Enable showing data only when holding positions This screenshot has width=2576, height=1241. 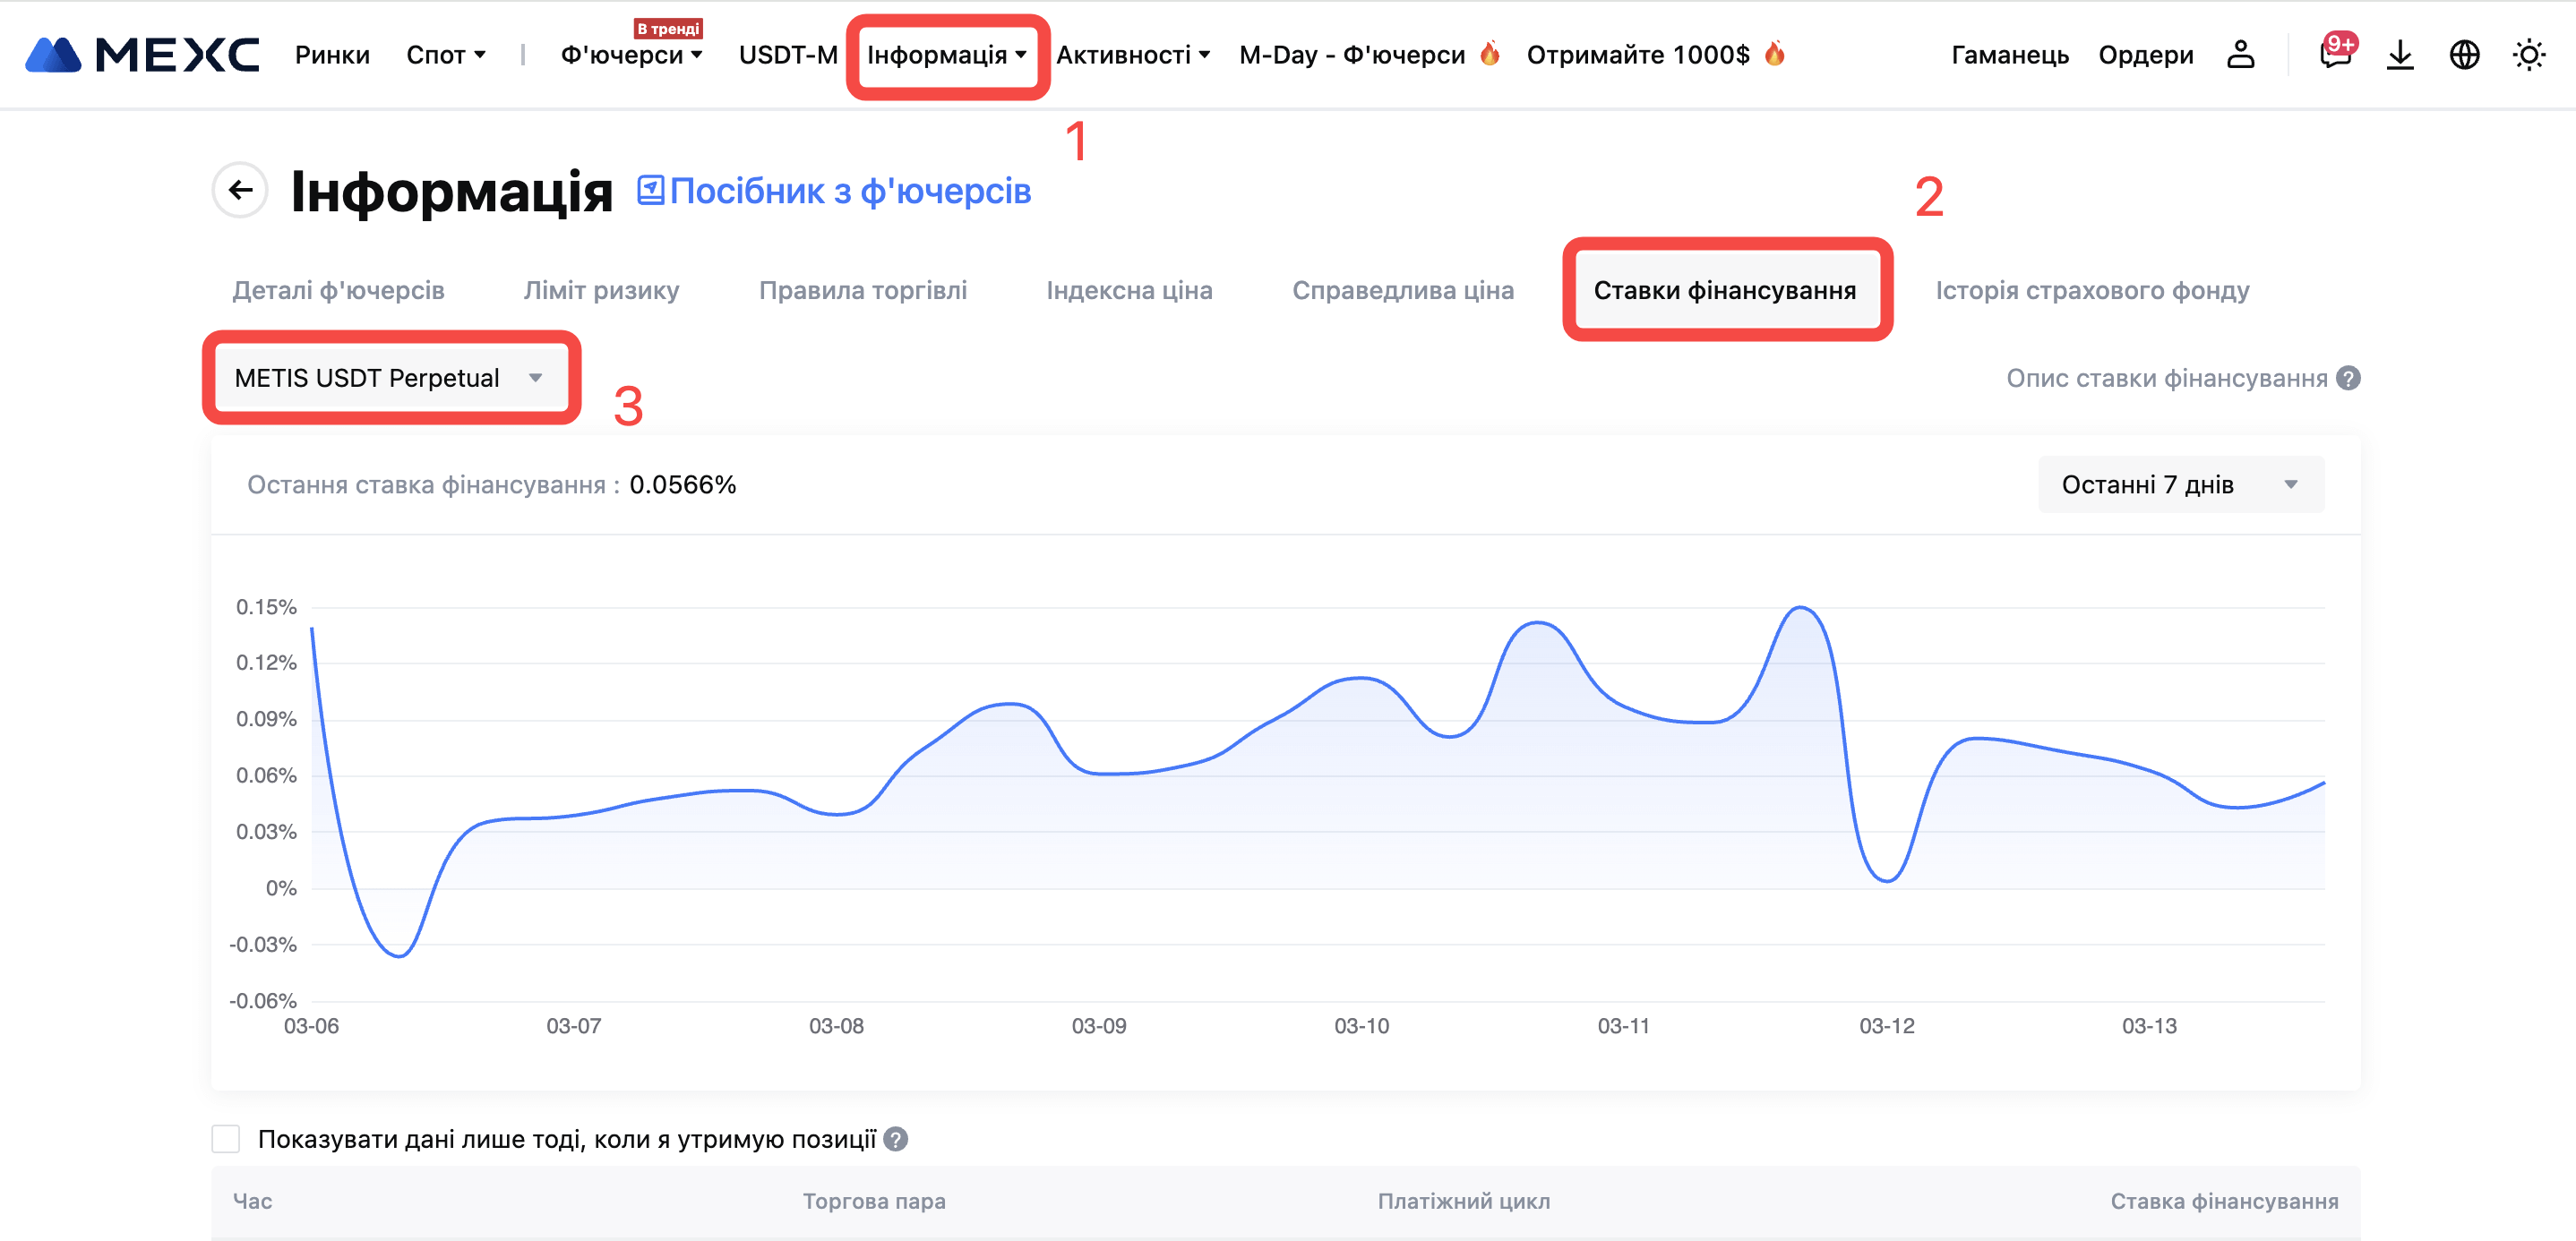pos(226,1139)
